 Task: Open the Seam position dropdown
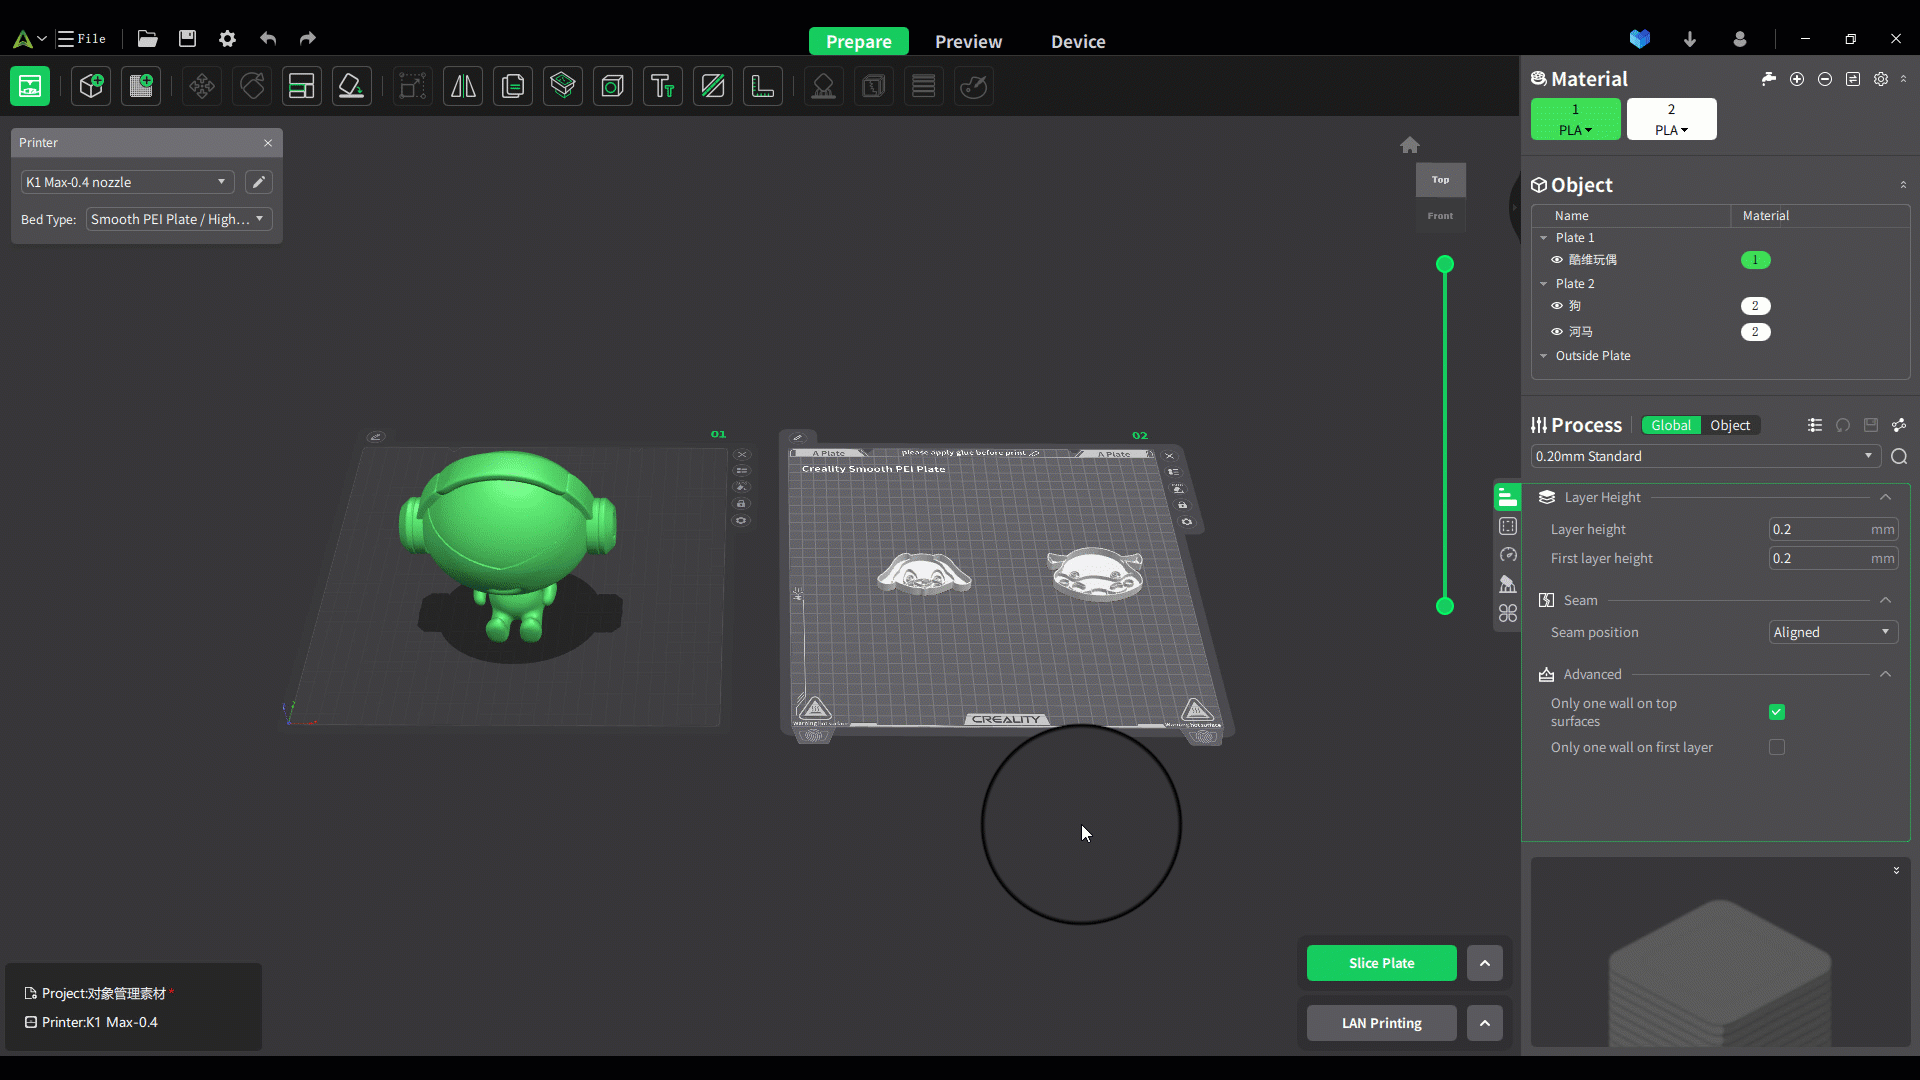coord(1832,632)
